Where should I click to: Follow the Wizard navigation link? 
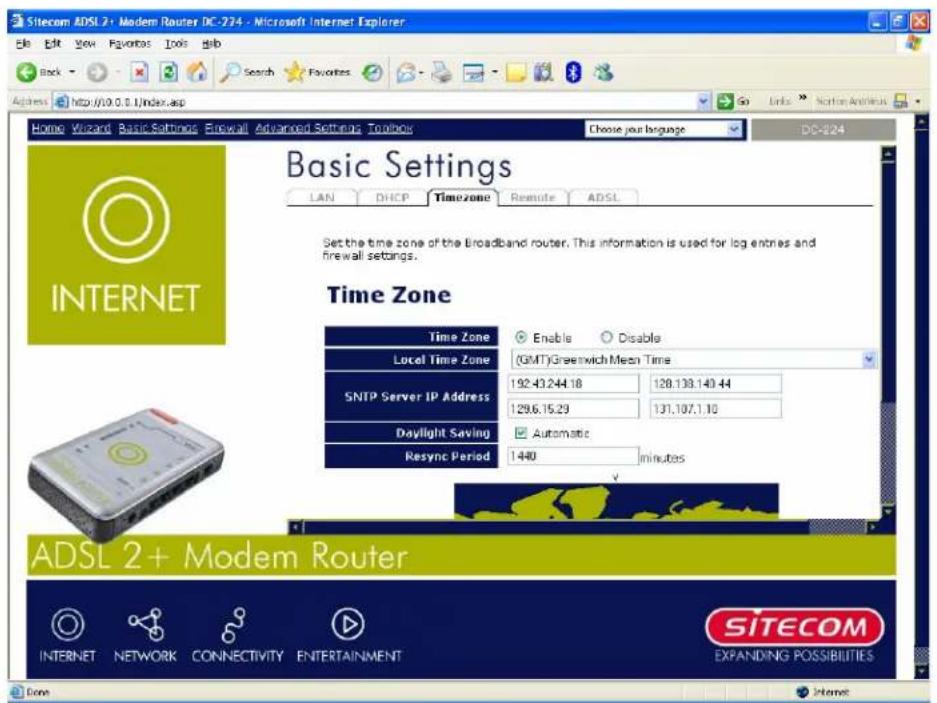pos(91,128)
